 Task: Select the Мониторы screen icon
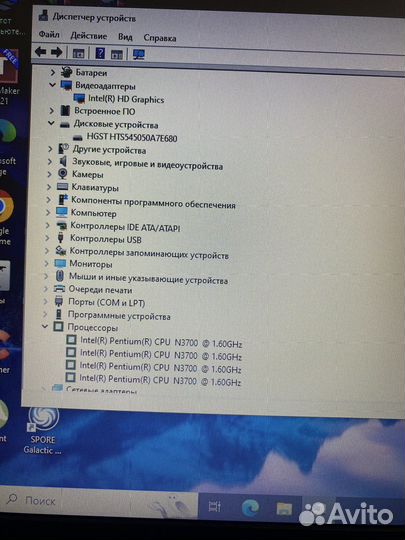point(60,263)
